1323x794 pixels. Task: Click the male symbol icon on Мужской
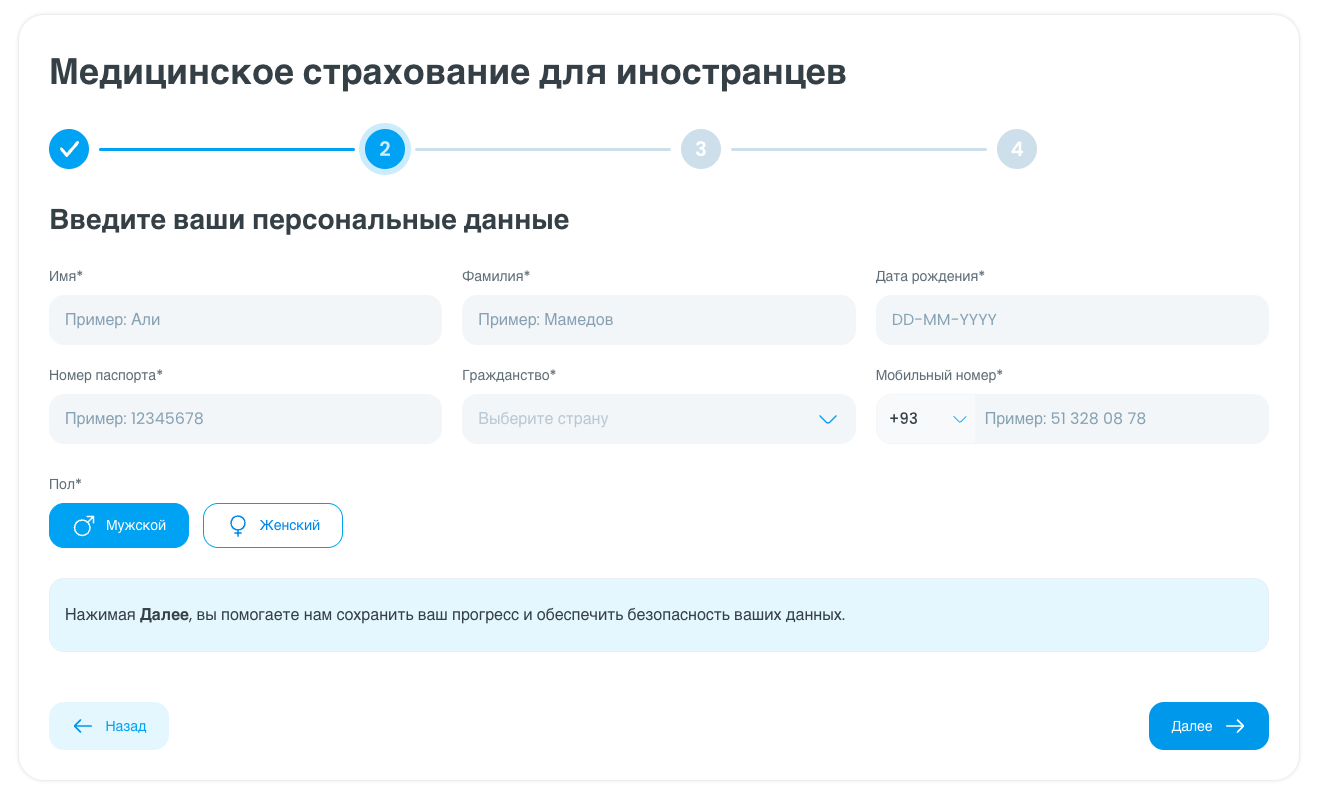[84, 525]
